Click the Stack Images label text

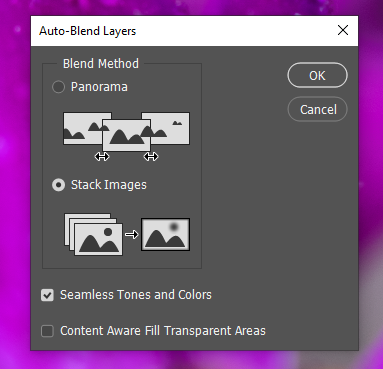(109, 185)
